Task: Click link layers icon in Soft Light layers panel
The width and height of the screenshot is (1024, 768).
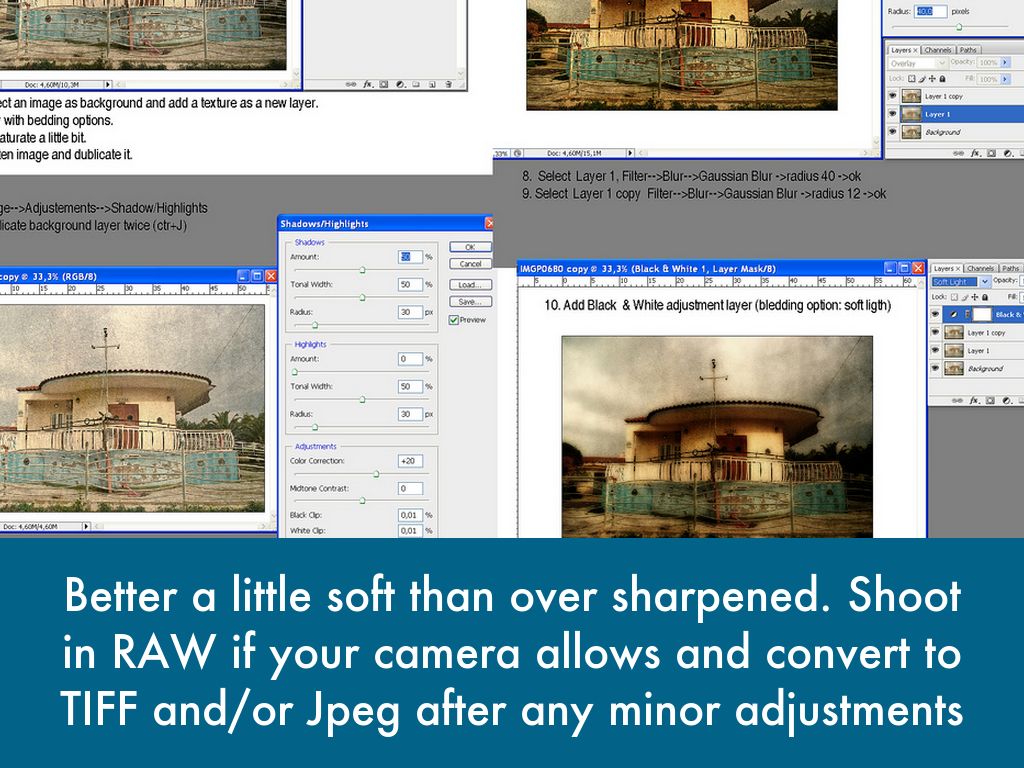Action: click(x=956, y=399)
